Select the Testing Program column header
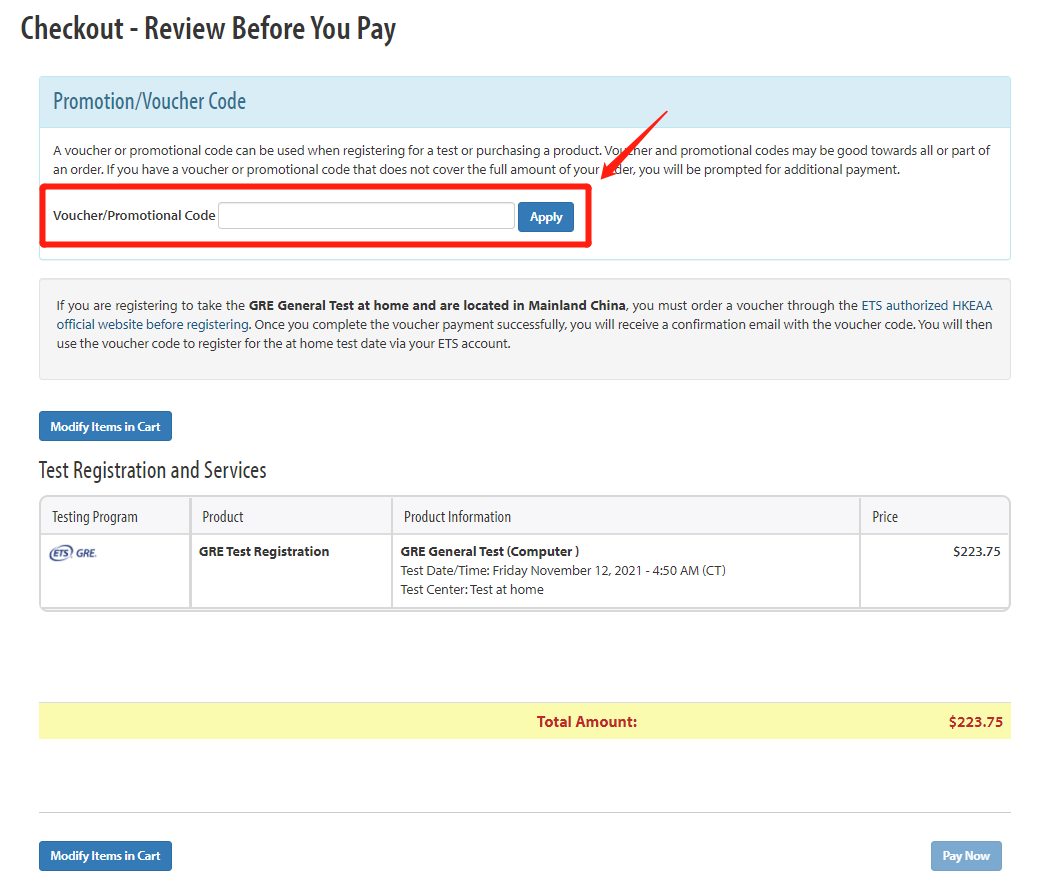The height and width of the screenshot is (879, 1039). point(95,517)
